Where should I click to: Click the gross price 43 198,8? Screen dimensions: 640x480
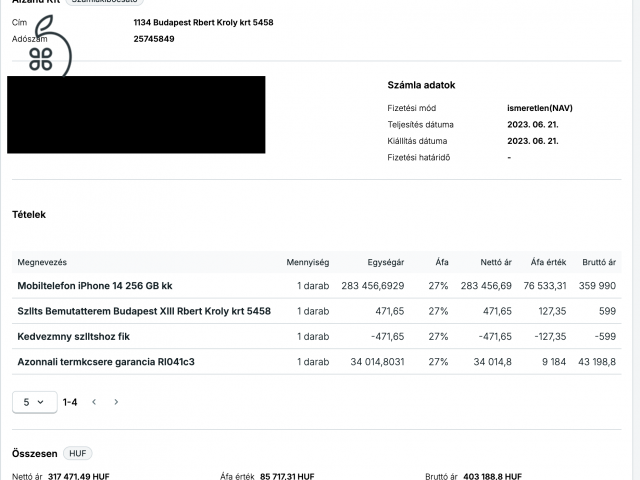coord(597,362)
